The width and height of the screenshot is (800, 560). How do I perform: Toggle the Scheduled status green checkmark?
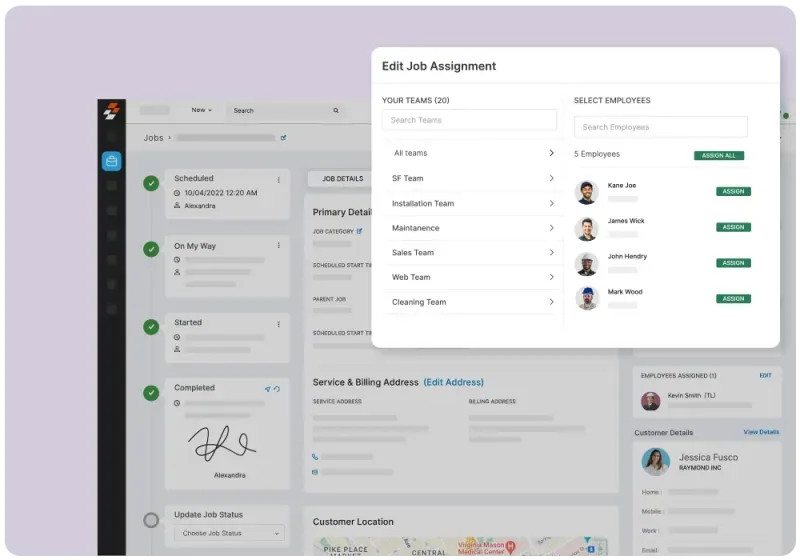[x=151, y=183]
